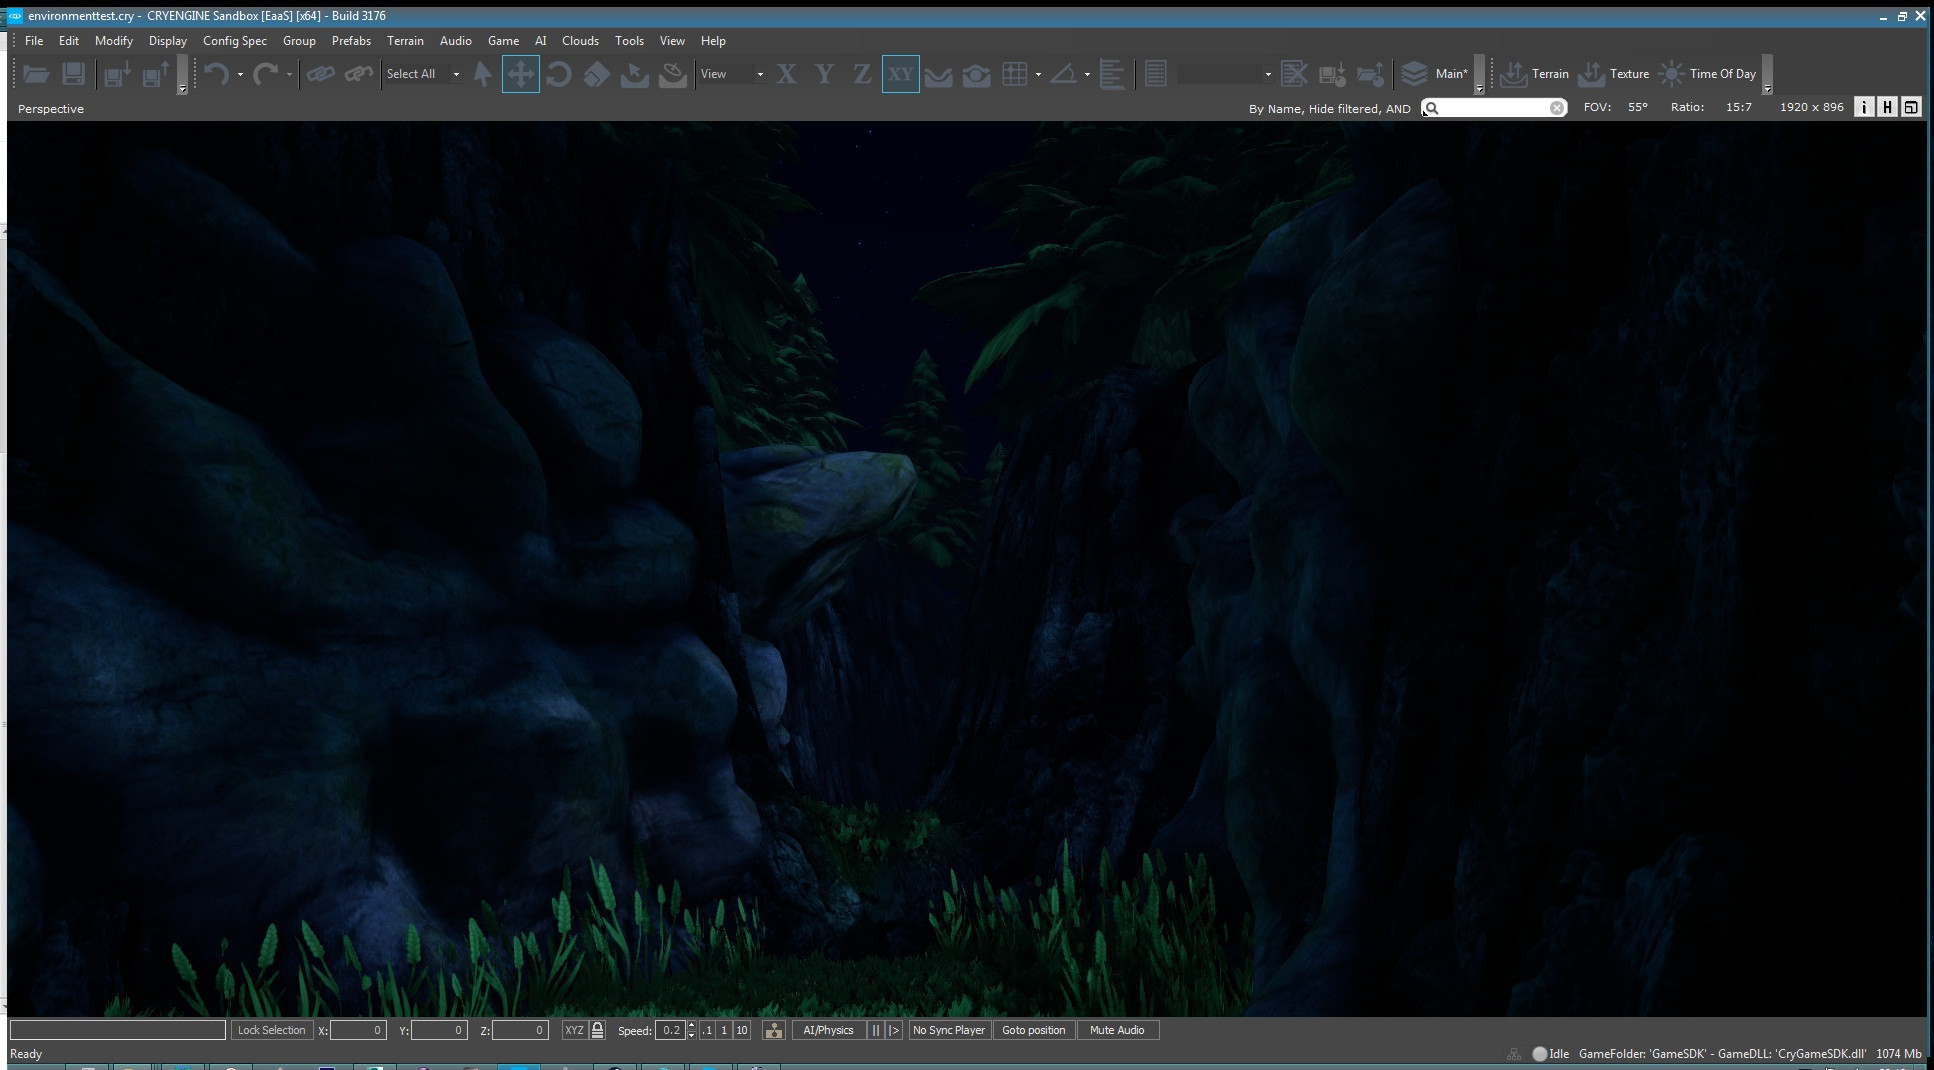Toggle Snap angle icon
The width and height of the screenshot is (1934, 1070).
coord(1064,74)
